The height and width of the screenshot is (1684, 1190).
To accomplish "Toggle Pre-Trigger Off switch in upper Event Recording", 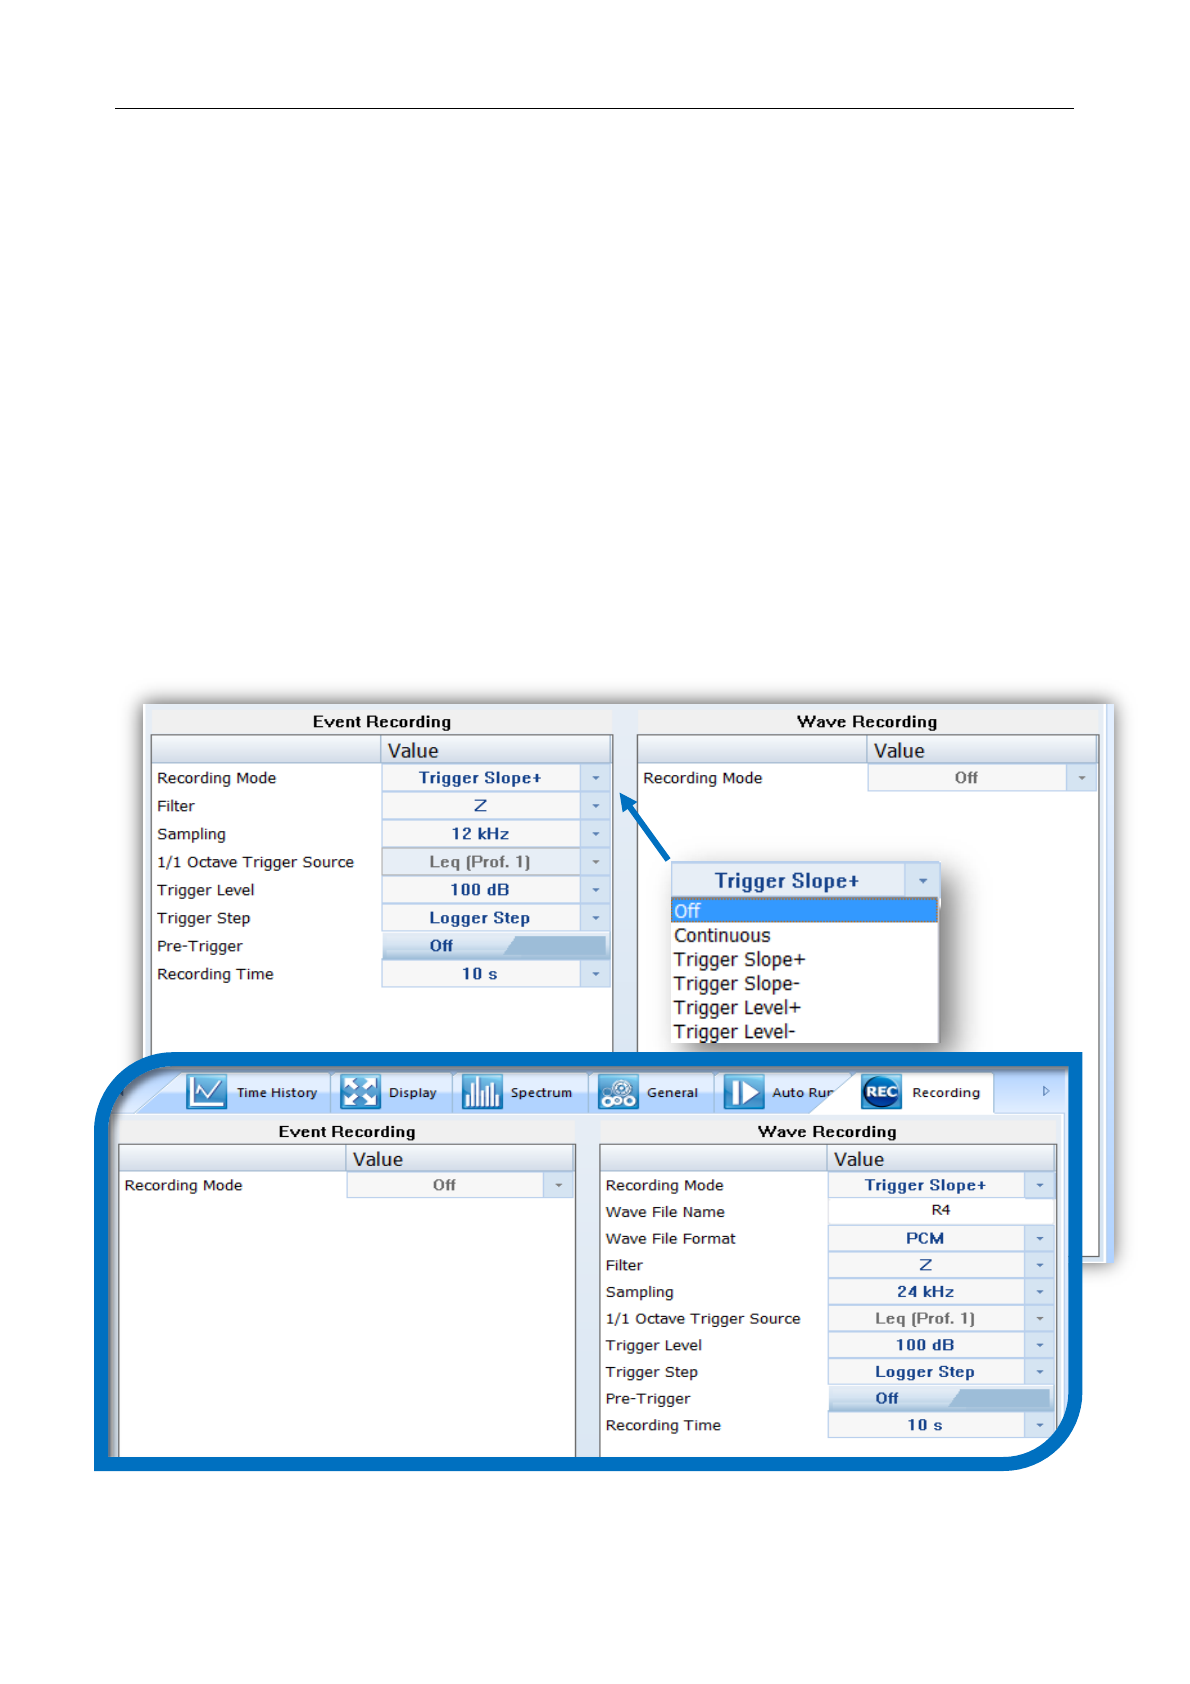I will (x=495, y=946).
